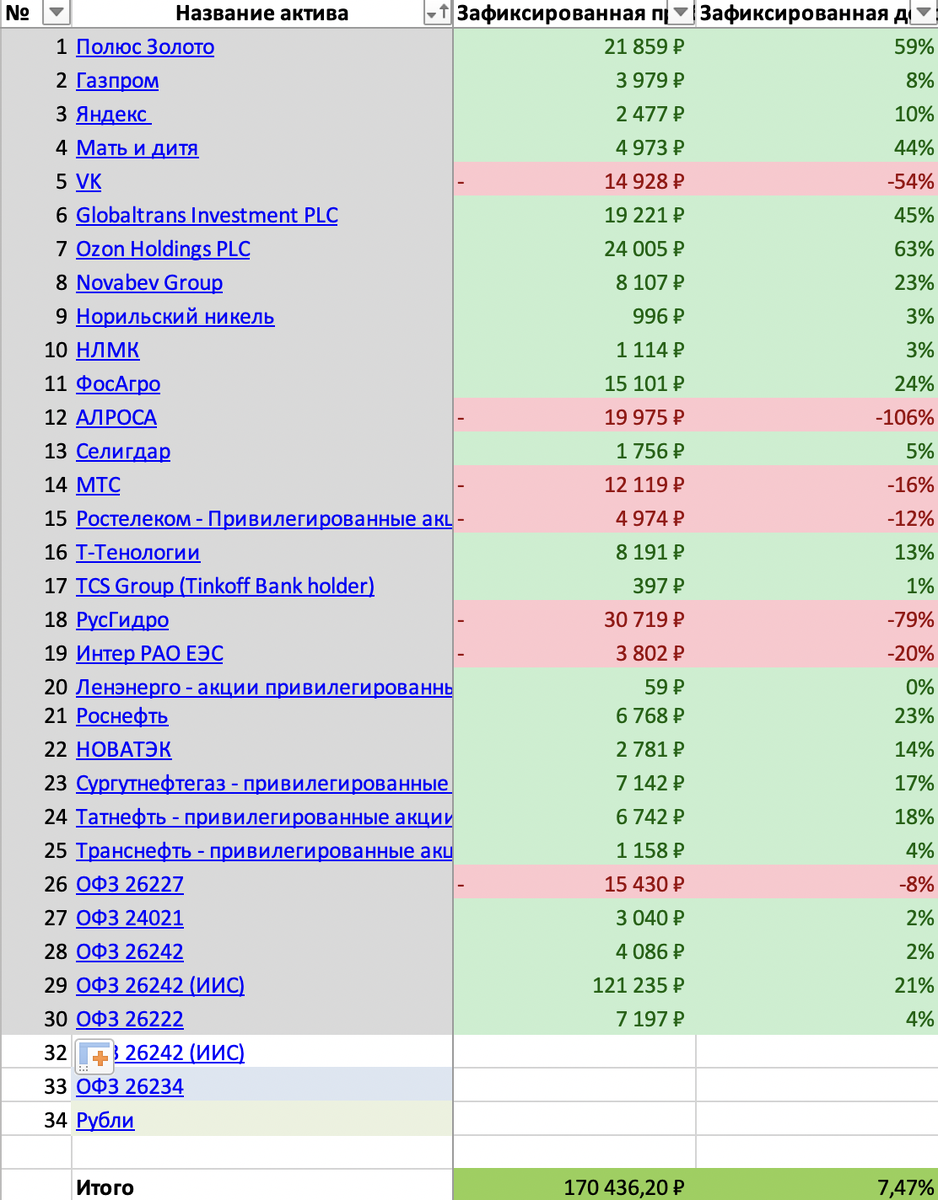Open the Ленэнерго привилегированные акции link

pos(264,687)
